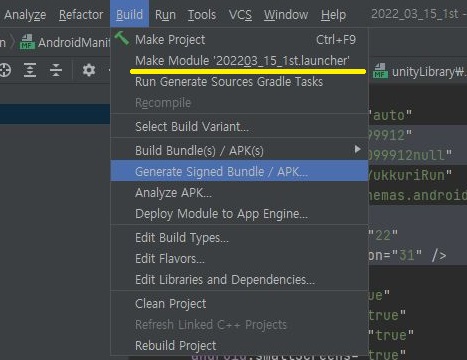The height and width of the screenshot is (360, 467).
Task: Click the Expand All toolbar icon
Action: (30, 70)
